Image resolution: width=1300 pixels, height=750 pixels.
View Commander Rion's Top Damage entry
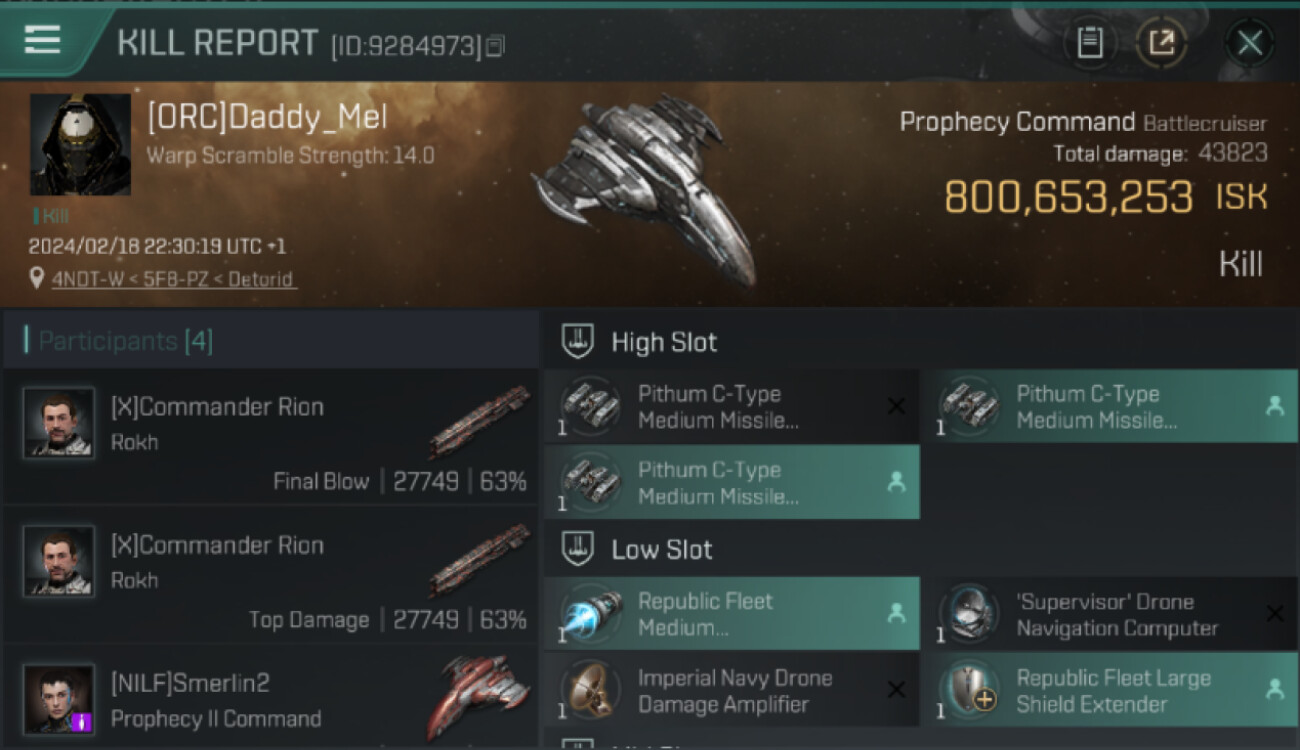(x=270, y=575)
